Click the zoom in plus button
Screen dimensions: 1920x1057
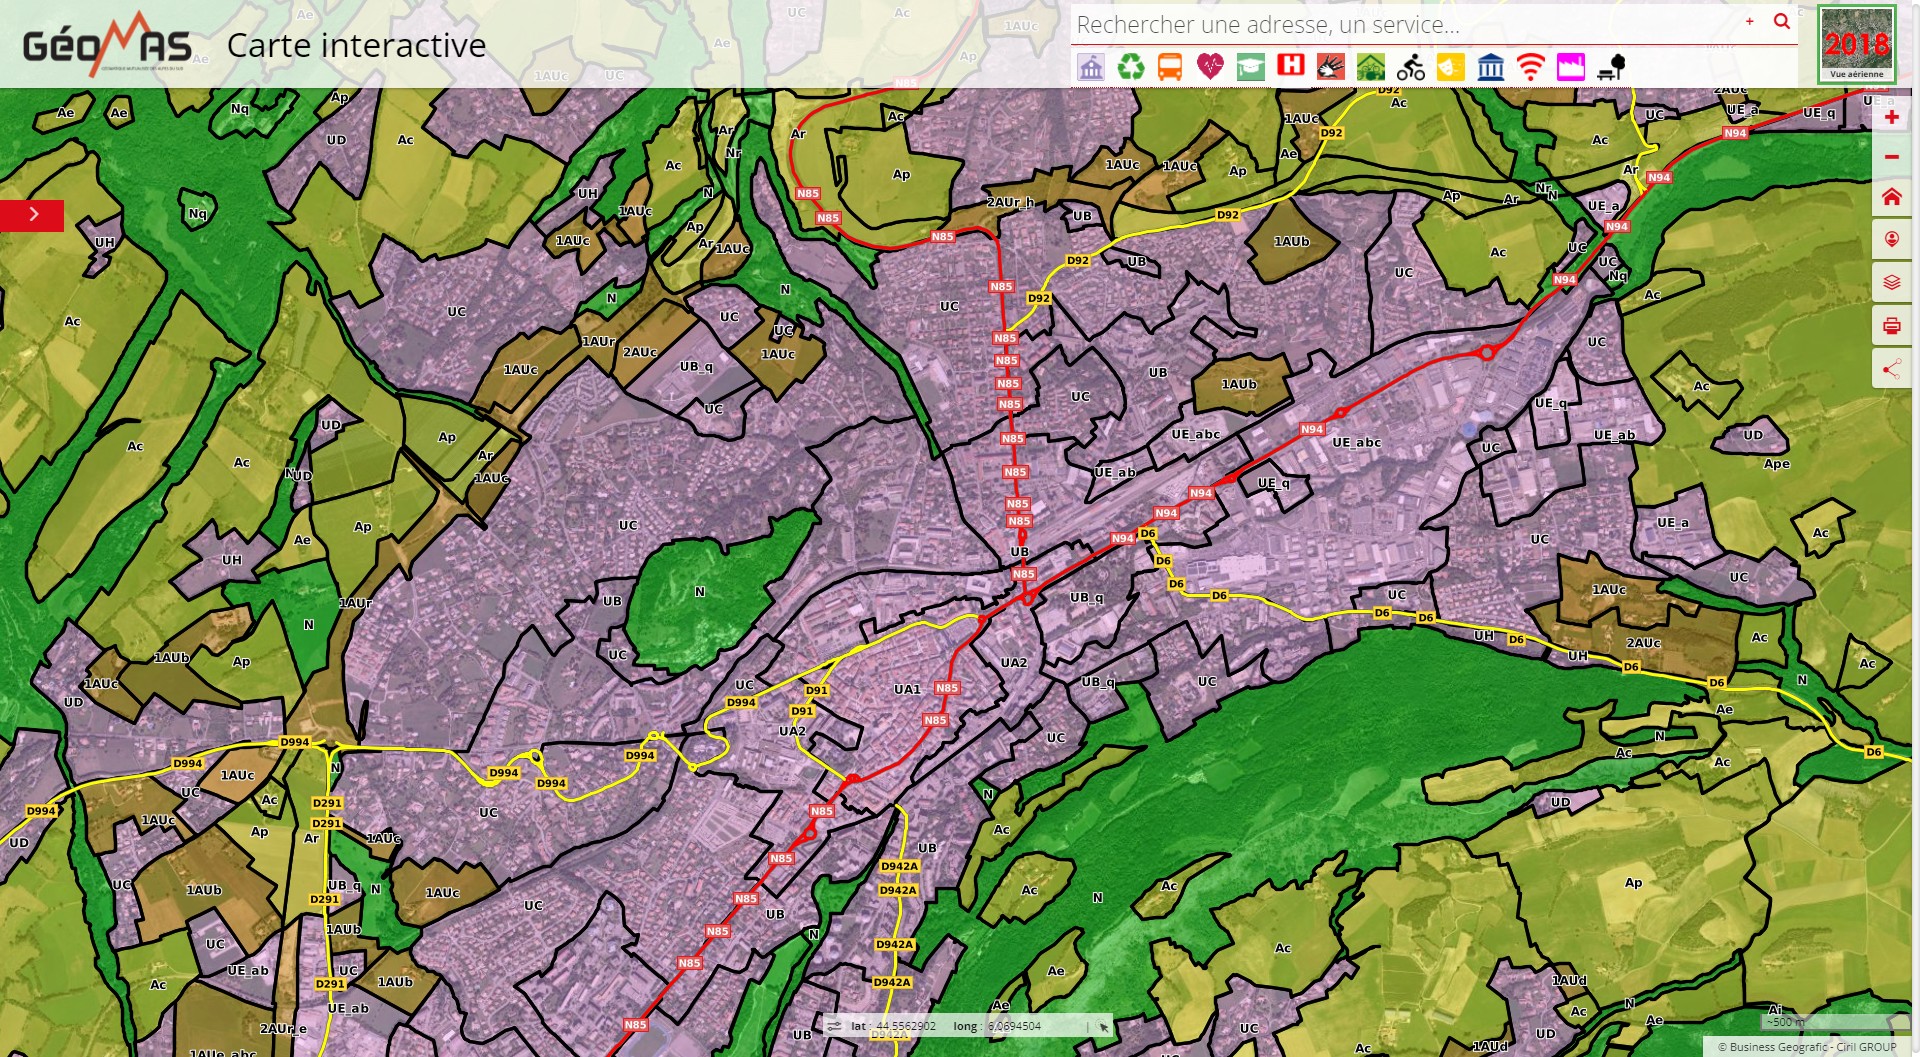1891,117
